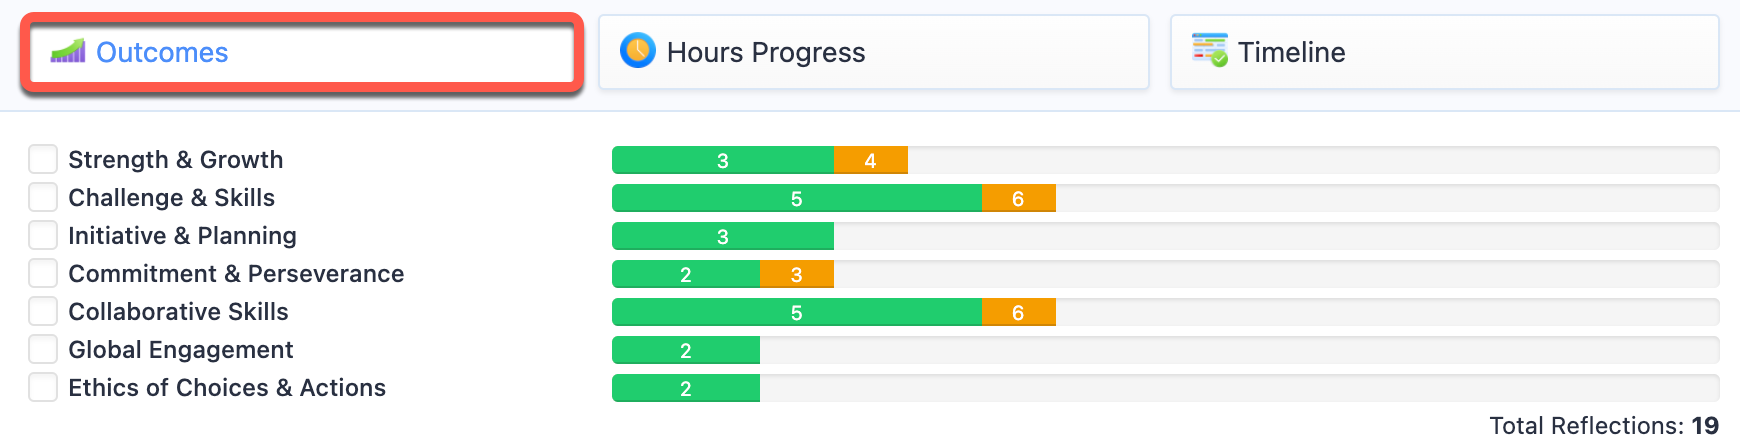
Task: Click the orange segment of Challenge & Skills bar
Action: point(1018,198)
